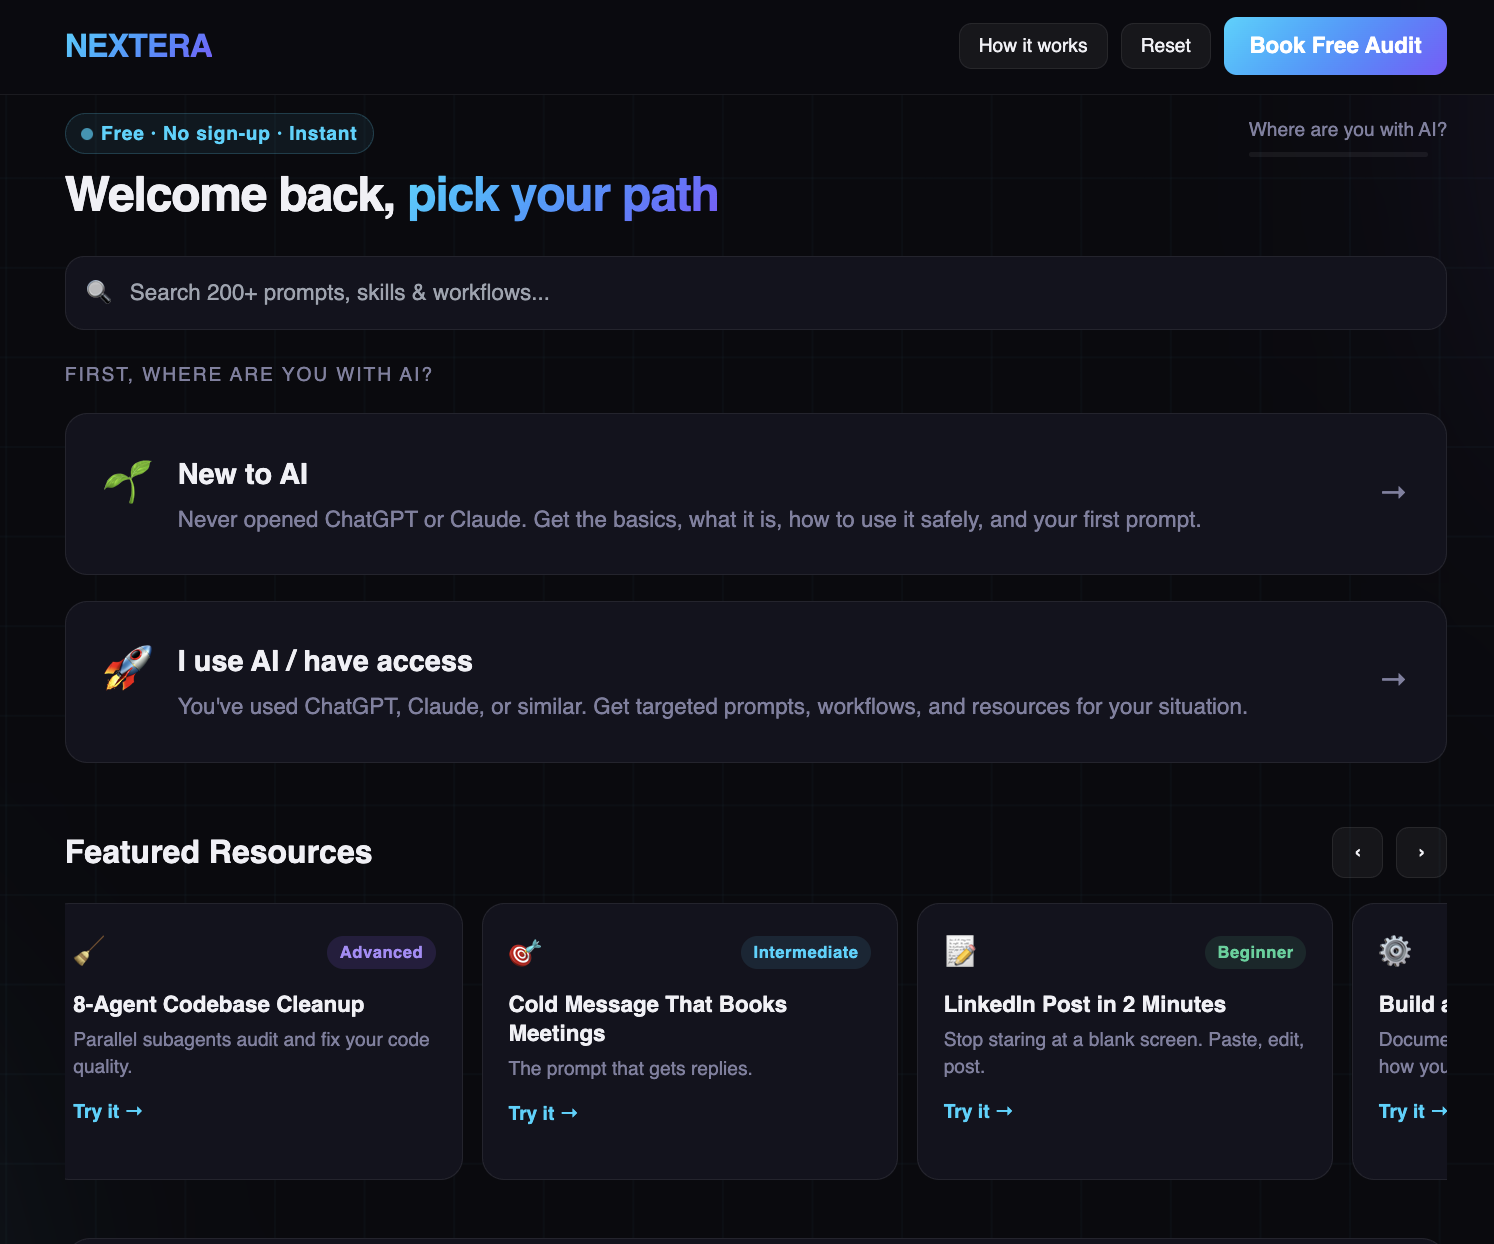Click the Featured Resources heading
This screenshot has width=1494, height=1244.
[x=218, y=852]
